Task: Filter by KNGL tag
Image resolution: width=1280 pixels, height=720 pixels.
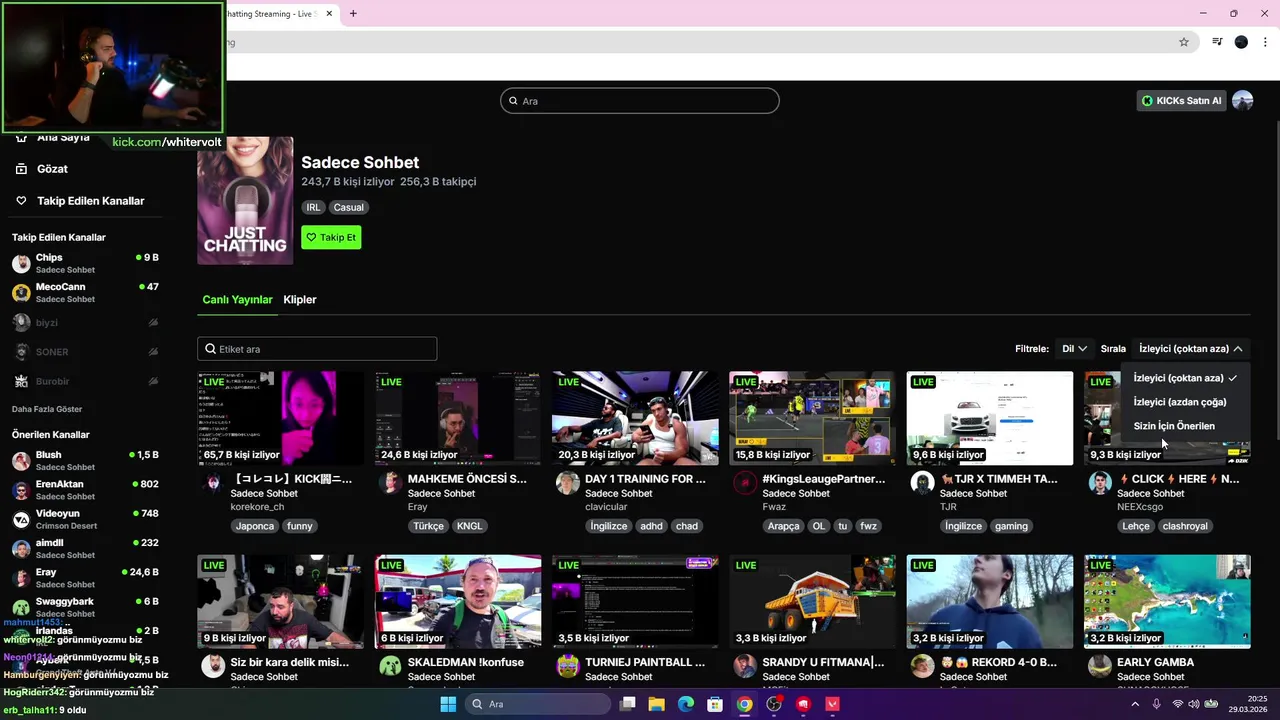Action: [469, 526]
